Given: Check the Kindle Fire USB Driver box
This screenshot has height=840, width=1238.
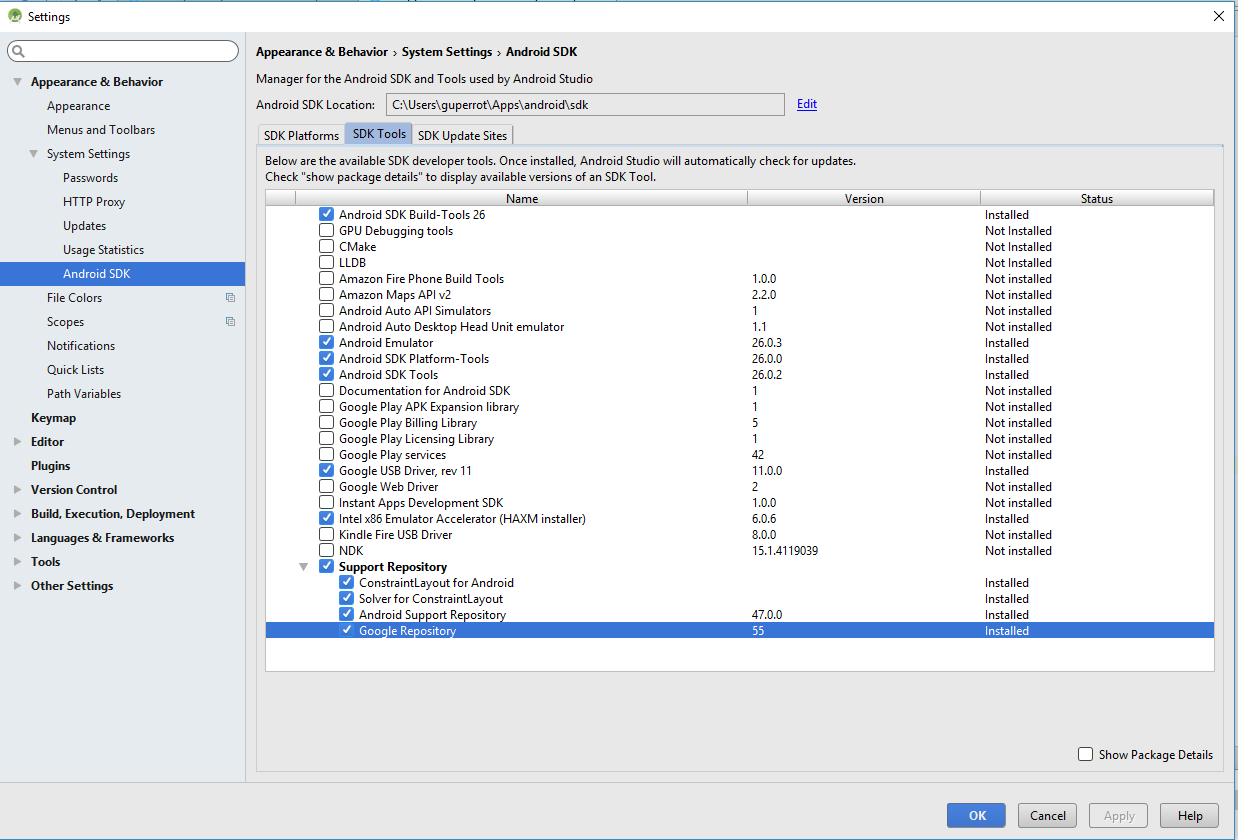Looking at the screenshot, I should [326, 534].
